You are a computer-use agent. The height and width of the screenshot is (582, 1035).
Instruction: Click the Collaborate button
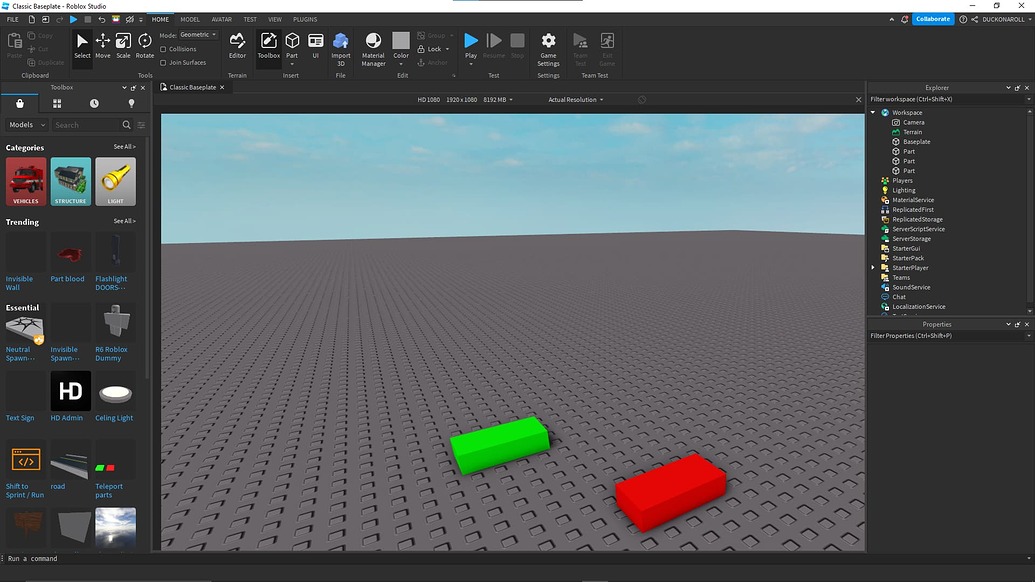(x=932, y=18)
